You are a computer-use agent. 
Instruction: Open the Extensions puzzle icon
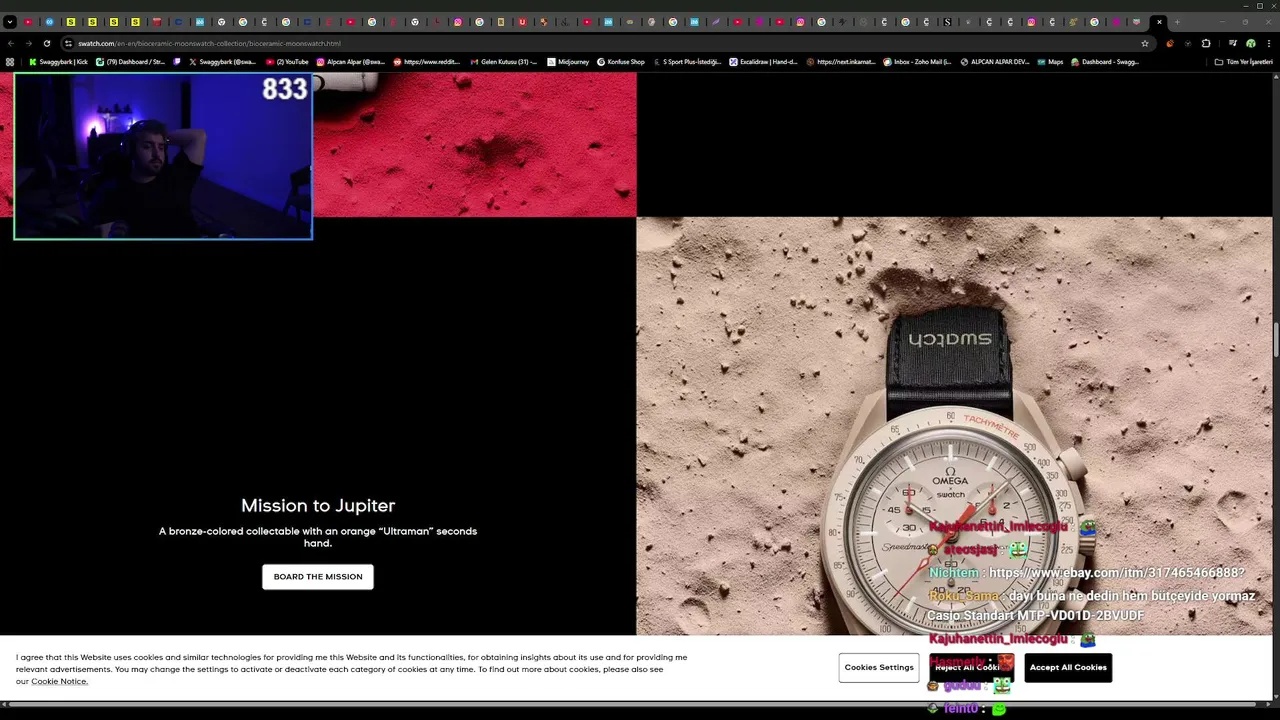[1206, 43]
